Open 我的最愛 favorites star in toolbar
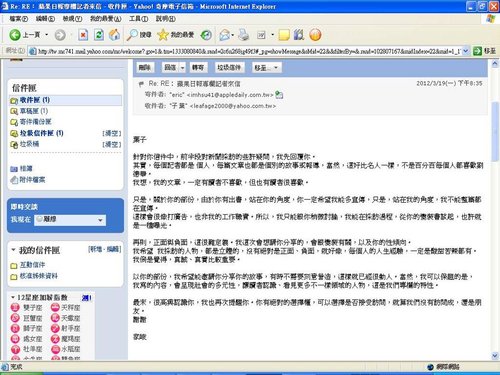 (x=176, y=35)
